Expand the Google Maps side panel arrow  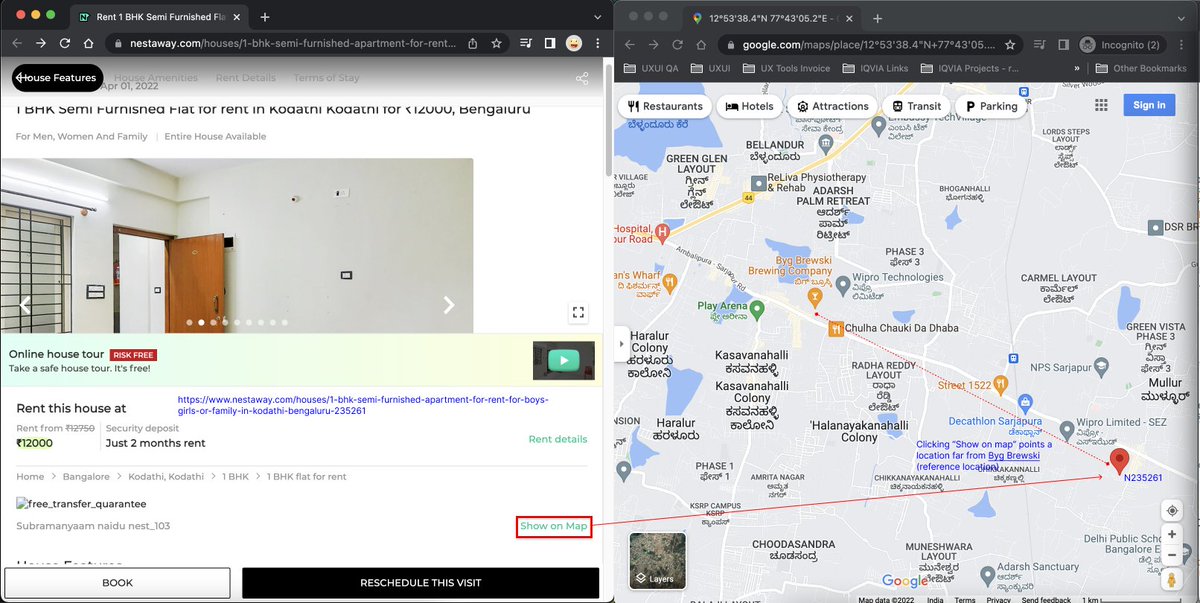click(622, 344)
